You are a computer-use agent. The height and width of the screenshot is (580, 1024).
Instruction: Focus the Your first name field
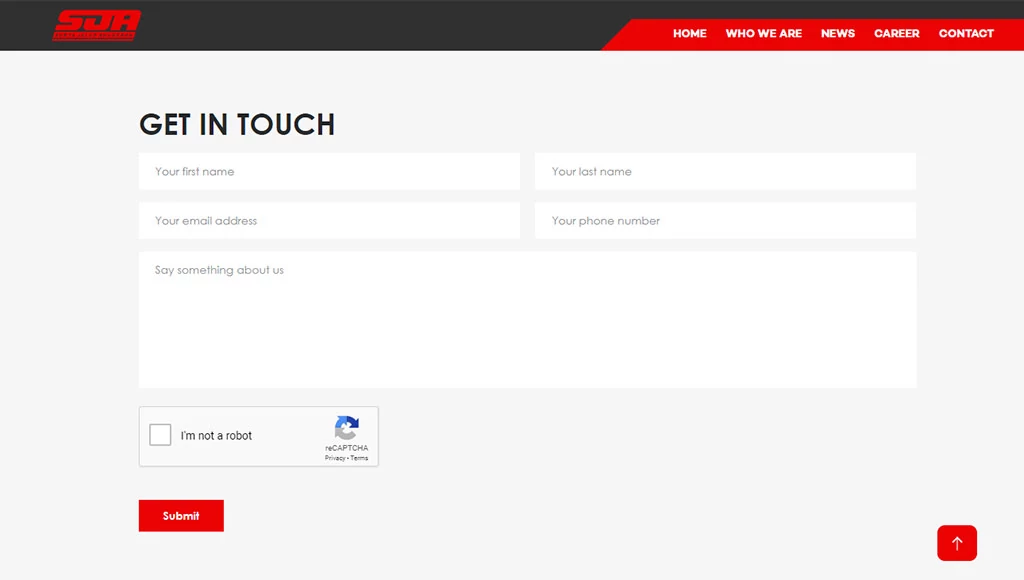tap(329, 171)
